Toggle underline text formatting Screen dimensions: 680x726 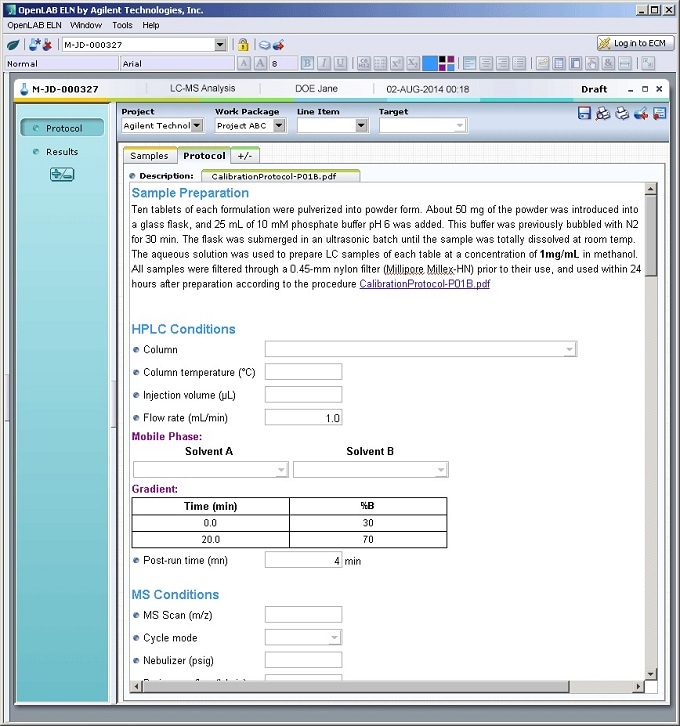click(341, 64)
